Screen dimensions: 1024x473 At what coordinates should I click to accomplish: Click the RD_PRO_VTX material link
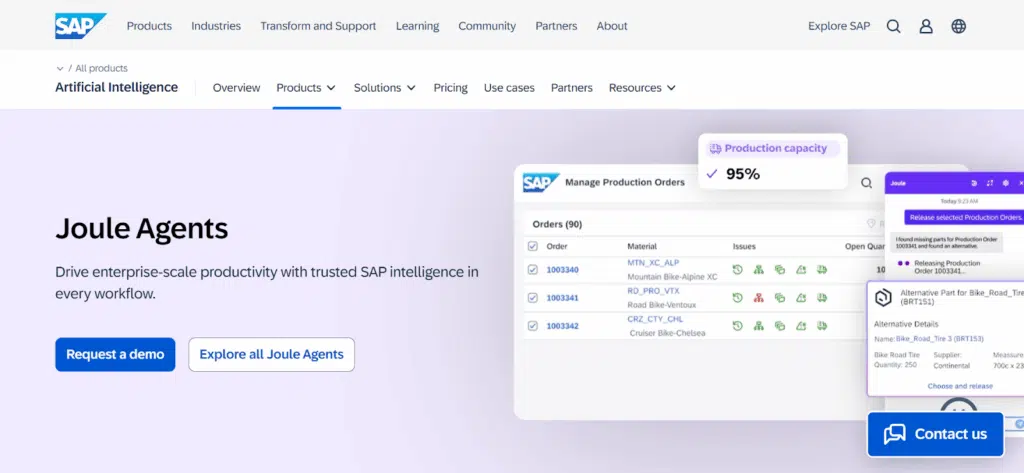pyautogui.click(x=653, y=291)
